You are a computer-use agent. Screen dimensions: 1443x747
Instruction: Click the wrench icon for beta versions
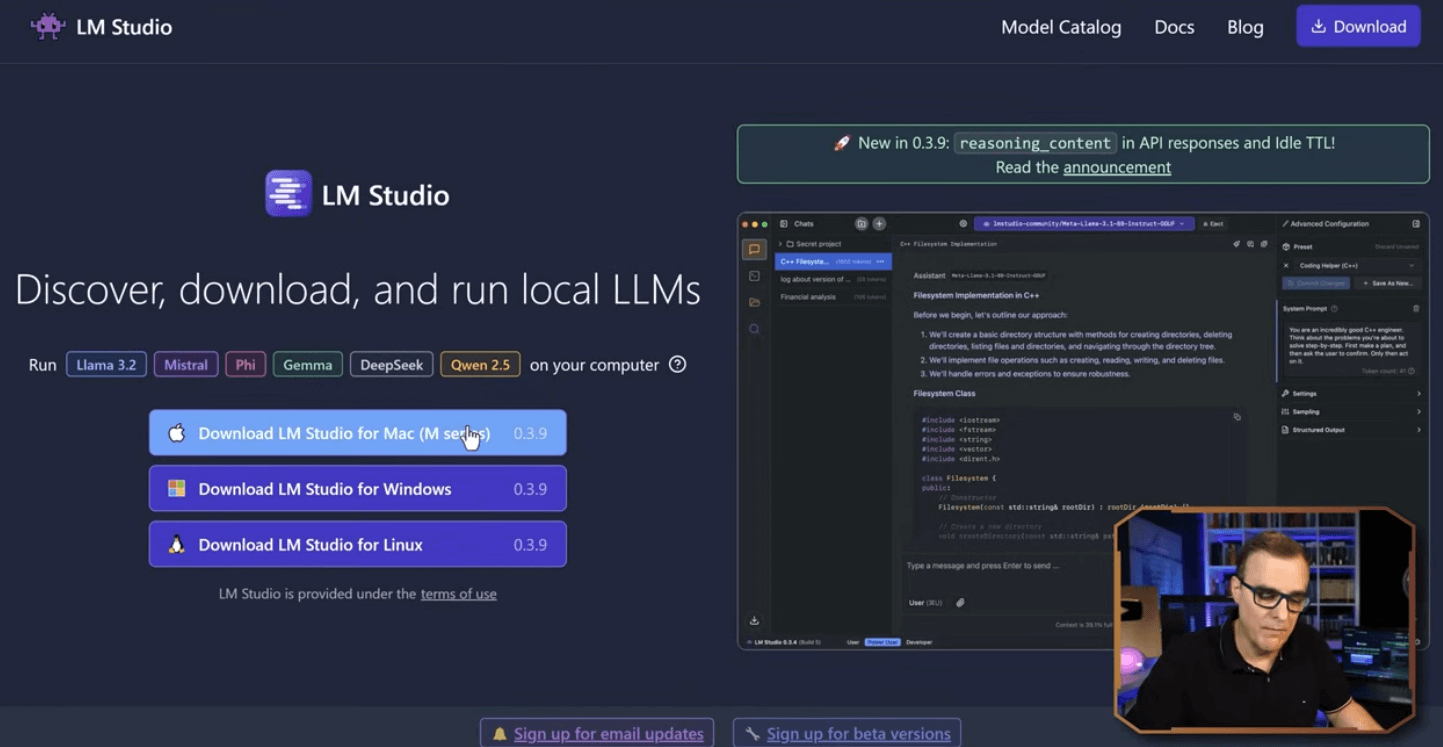pyautogui.click(x=752, y=734)
